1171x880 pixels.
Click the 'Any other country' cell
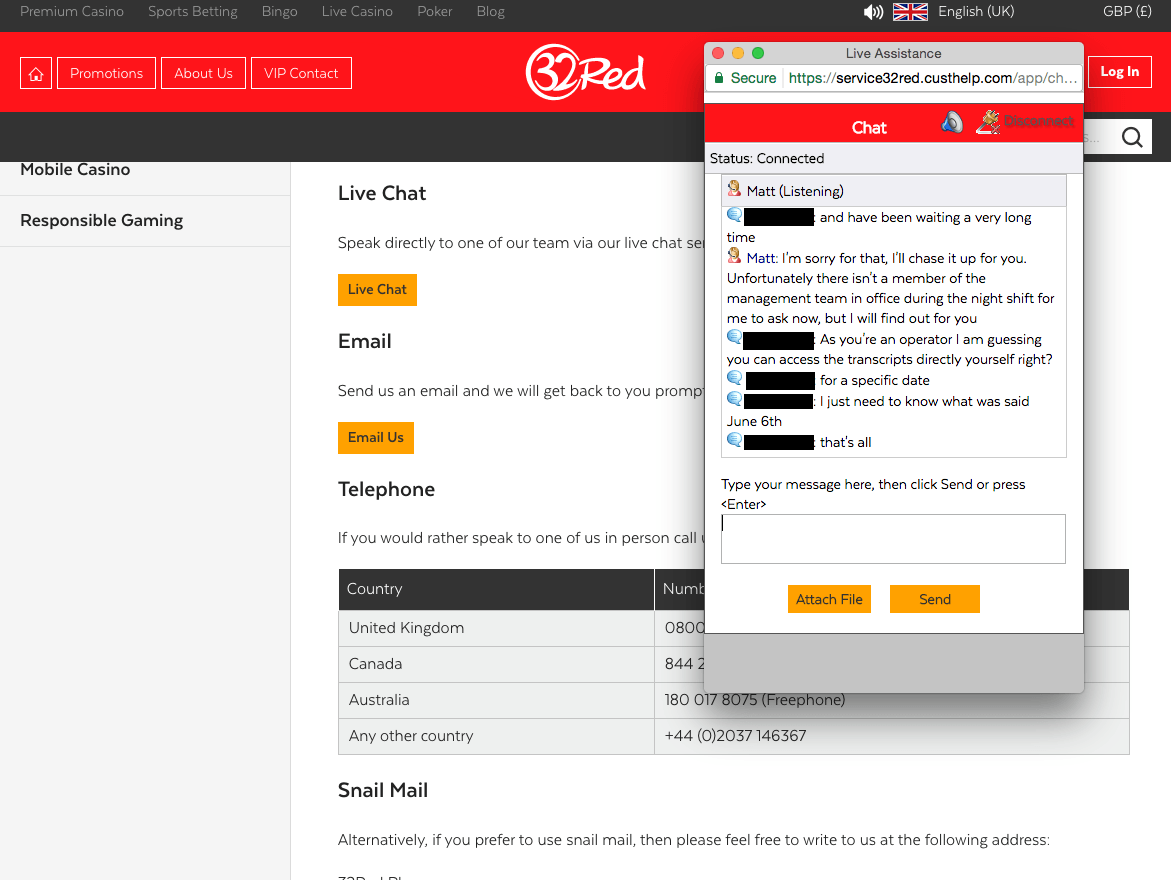click(497, 736)
